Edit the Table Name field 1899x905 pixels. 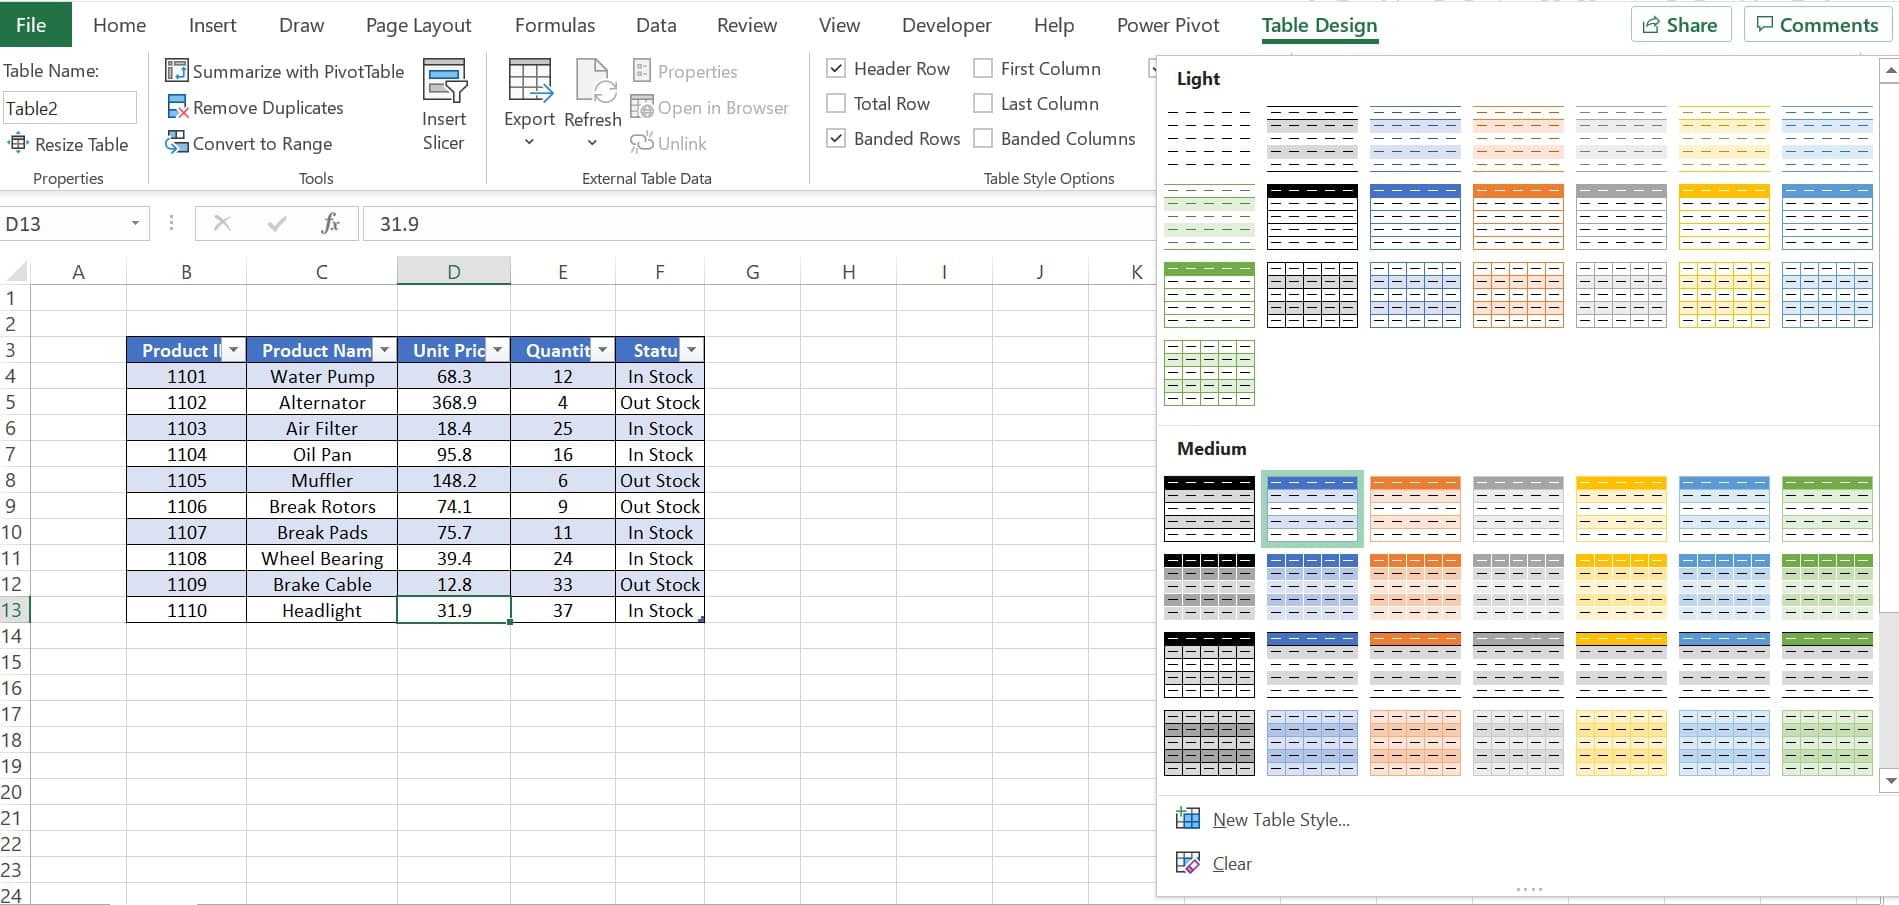point(69,107)
